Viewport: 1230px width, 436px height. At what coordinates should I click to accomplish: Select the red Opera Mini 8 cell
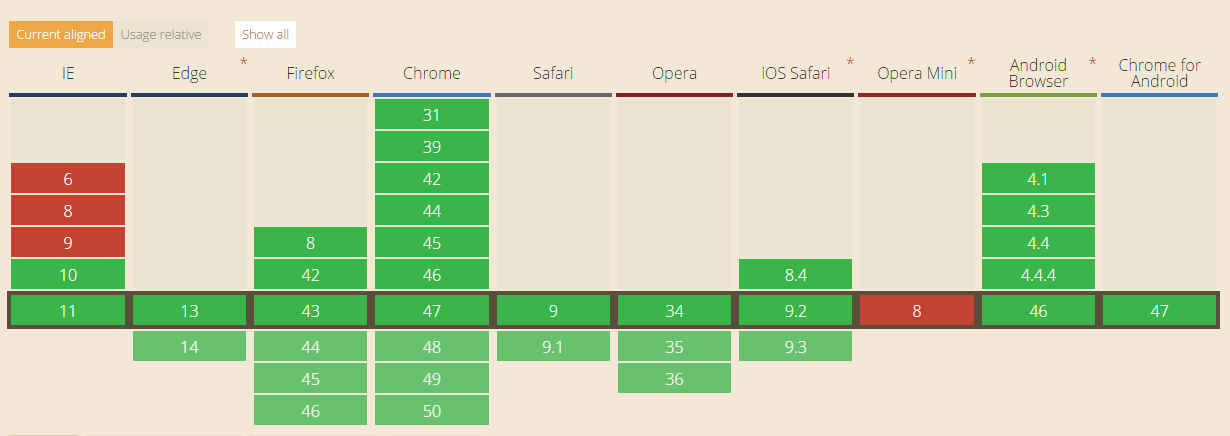[x=917, y=311]
